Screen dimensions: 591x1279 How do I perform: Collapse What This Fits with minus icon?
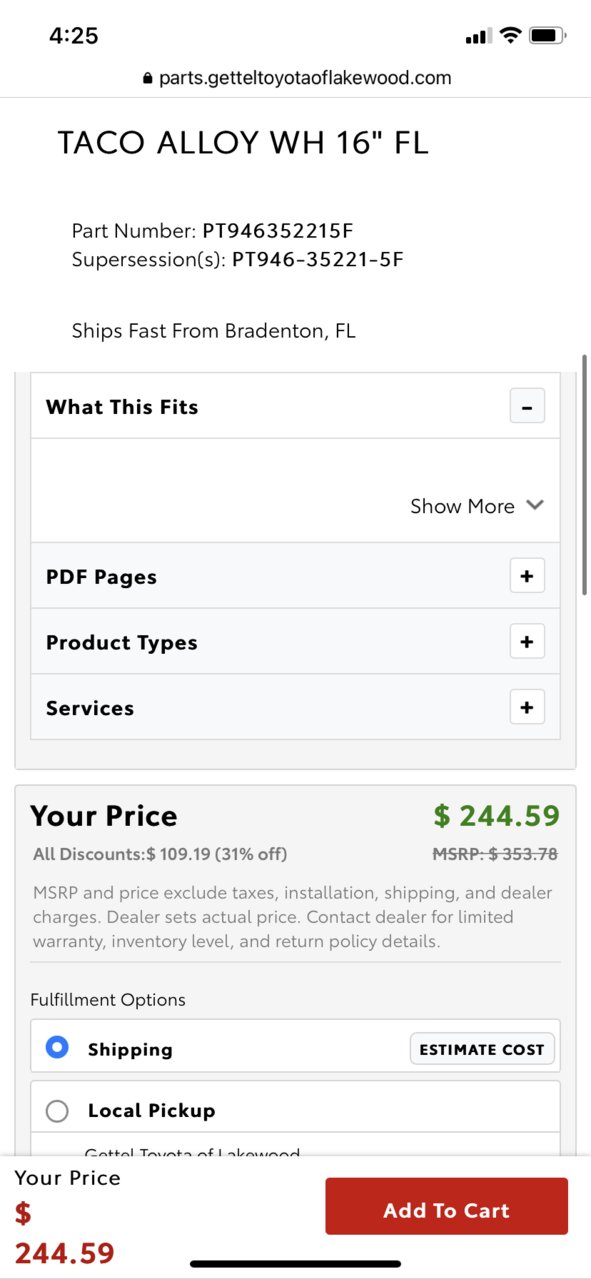(527, 407)
